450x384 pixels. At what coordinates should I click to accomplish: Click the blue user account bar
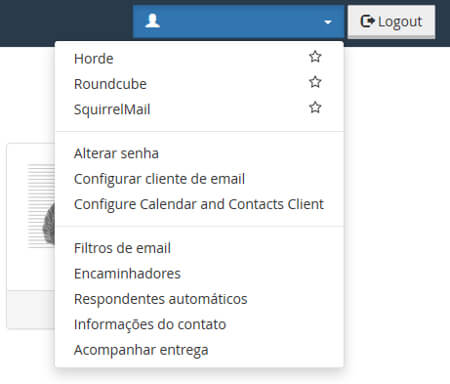(238, 22)
